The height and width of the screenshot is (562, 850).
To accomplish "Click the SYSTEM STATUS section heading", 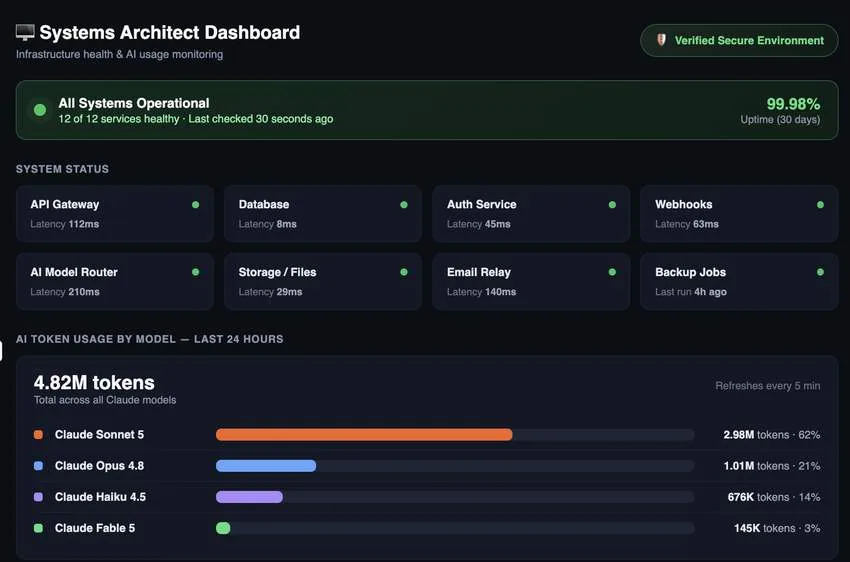I will click(x=62, y=169).
